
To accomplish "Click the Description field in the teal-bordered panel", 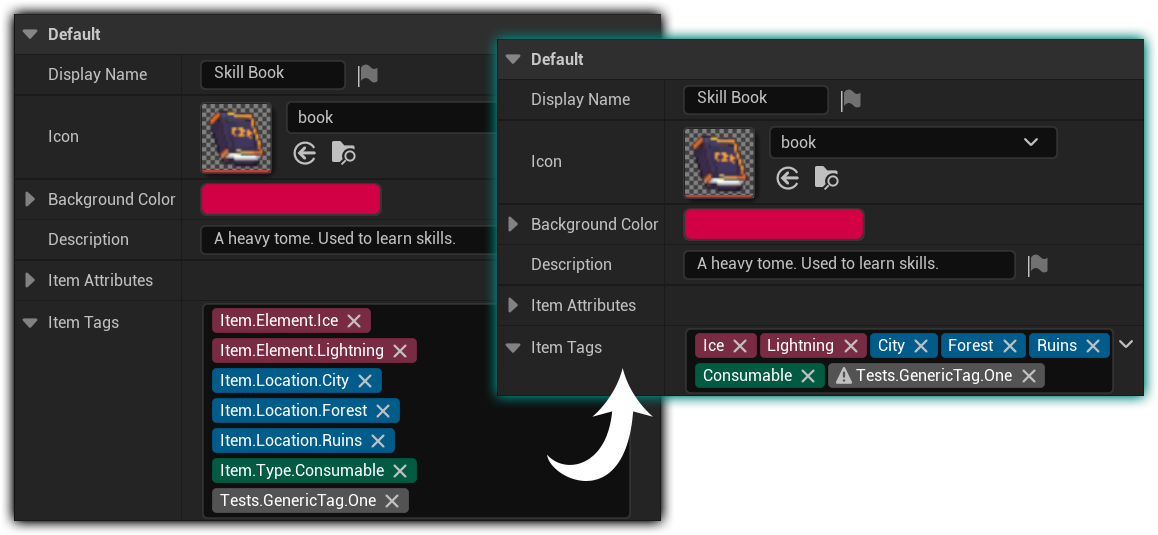I will (x=848, y=265).
